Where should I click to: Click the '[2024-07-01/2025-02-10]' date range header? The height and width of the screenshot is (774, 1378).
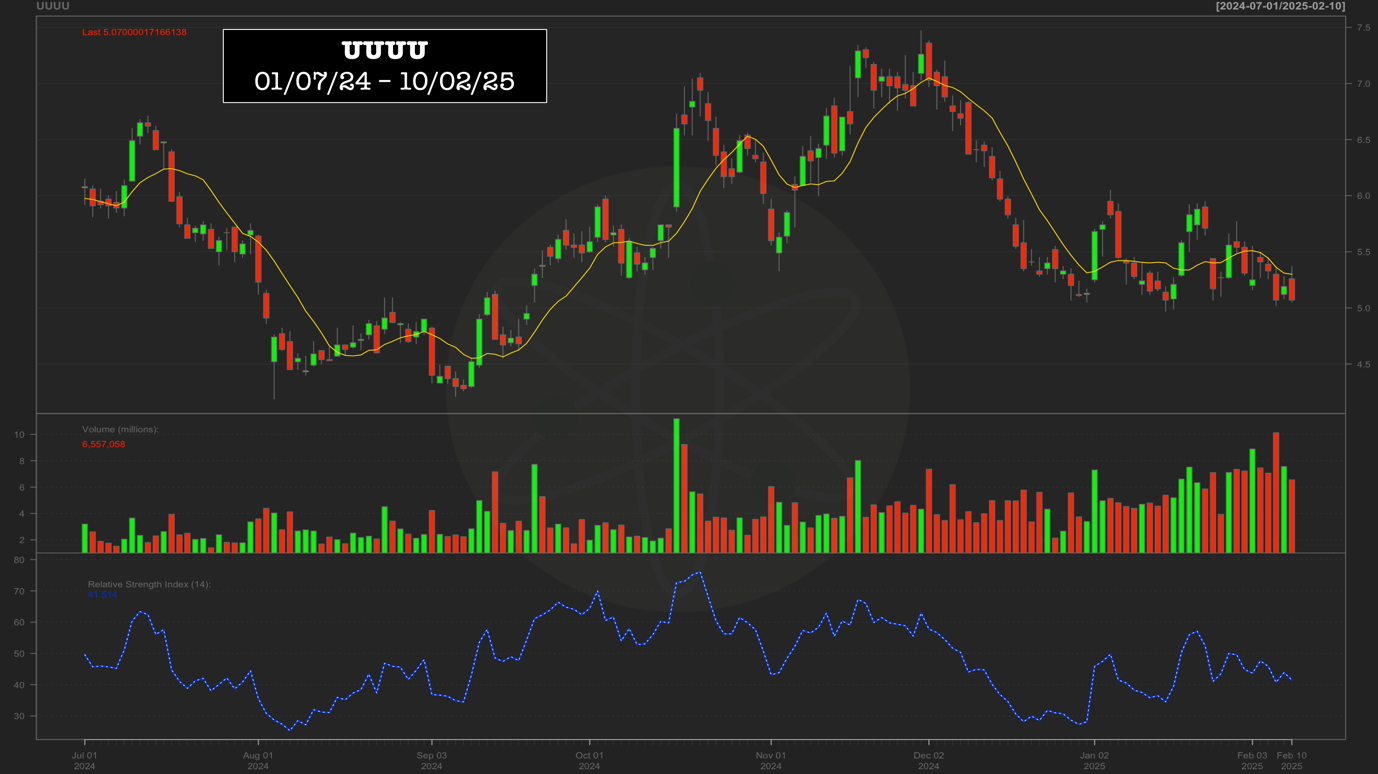[1280, 6]
